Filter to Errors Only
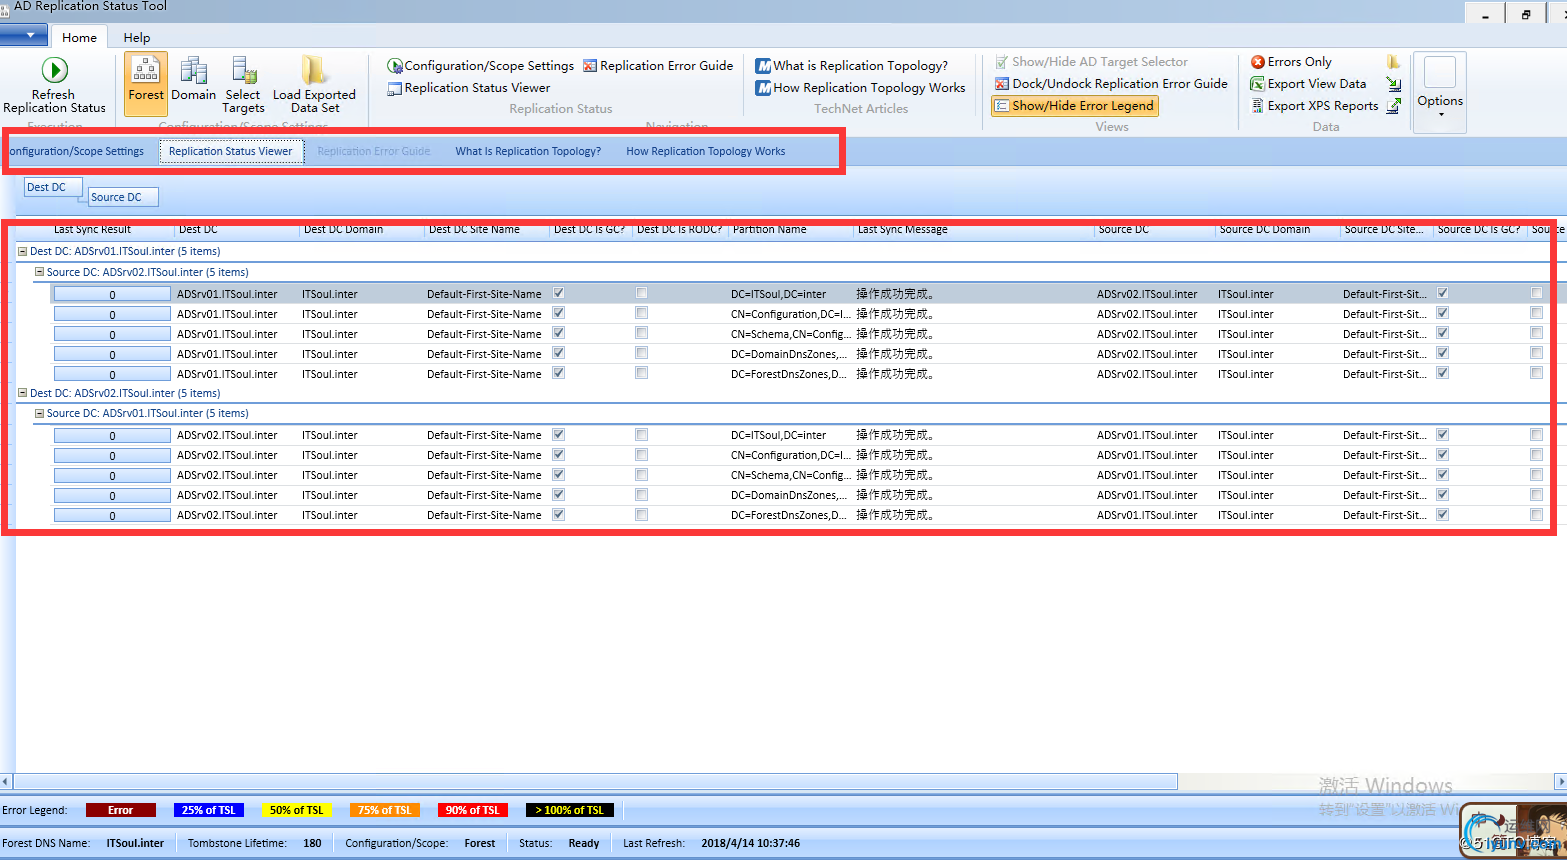Screen dimensions: 1567x860 (x=1291, y=62)
